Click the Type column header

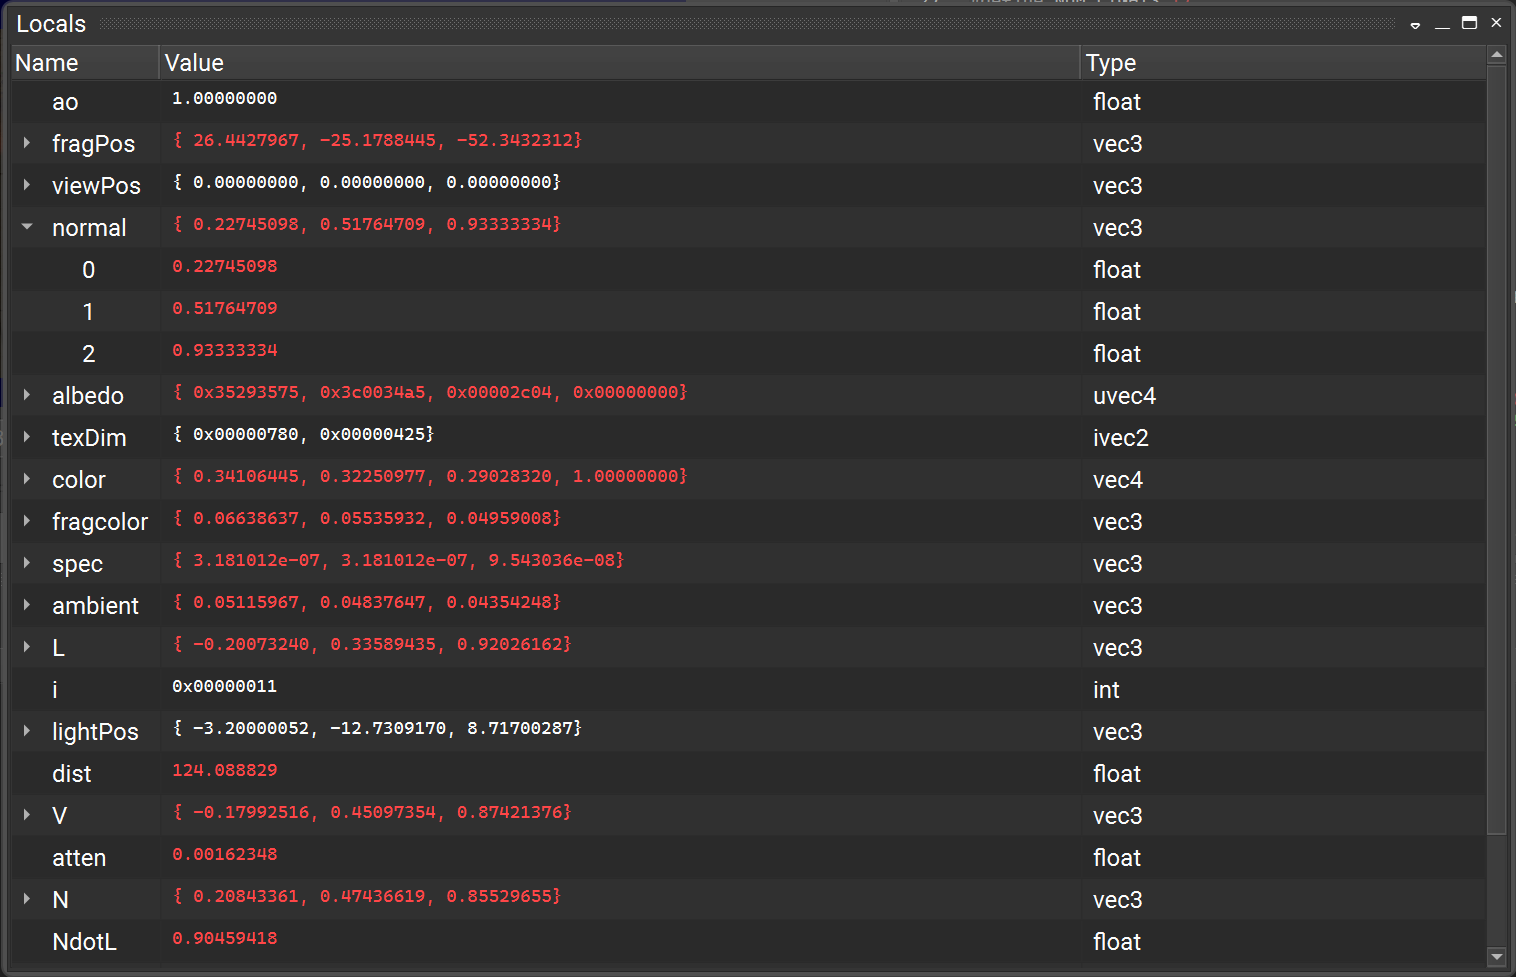[1111, 62]
